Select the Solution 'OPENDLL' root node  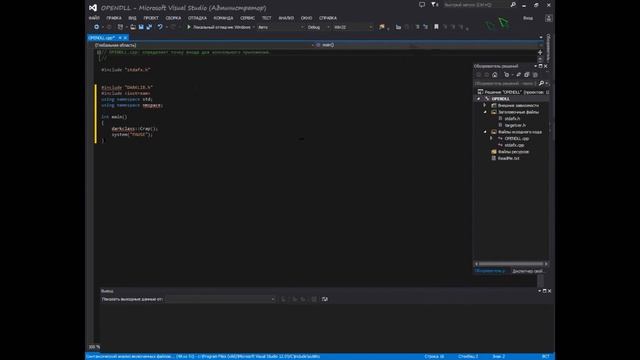513,92
